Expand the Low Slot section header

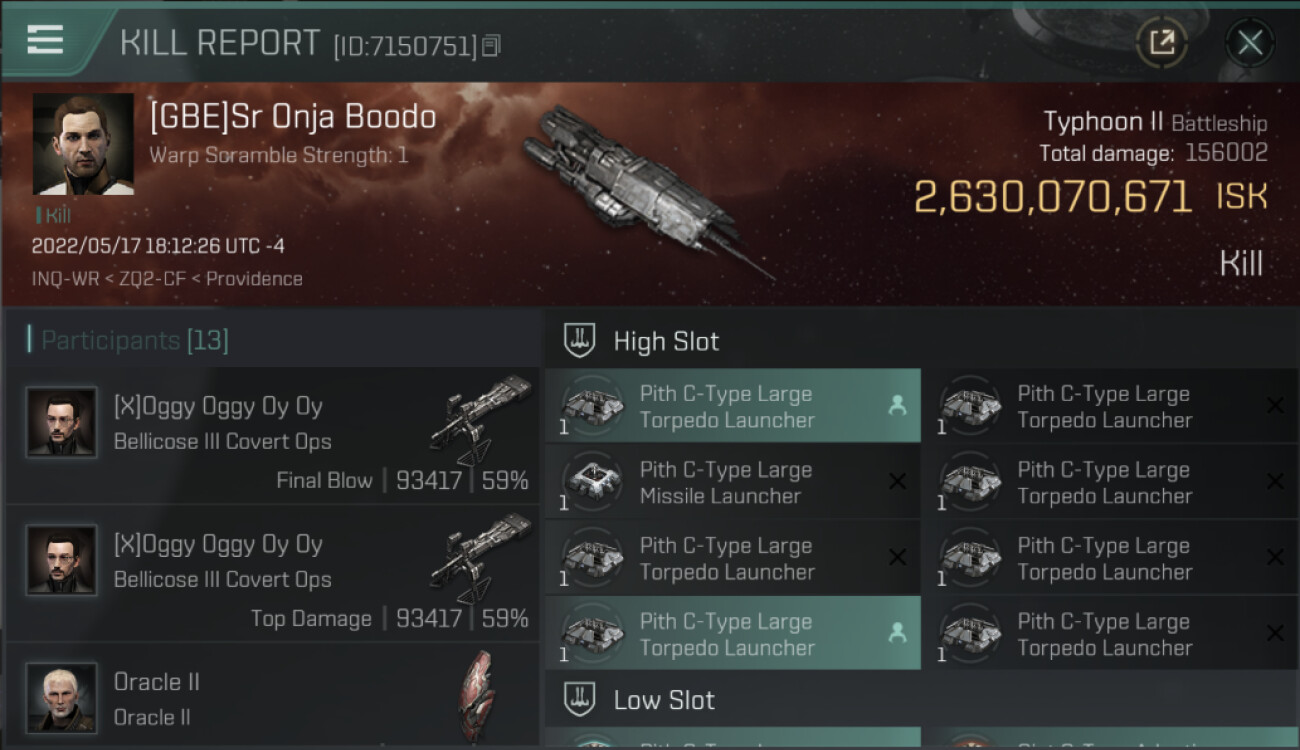[664, 700]
